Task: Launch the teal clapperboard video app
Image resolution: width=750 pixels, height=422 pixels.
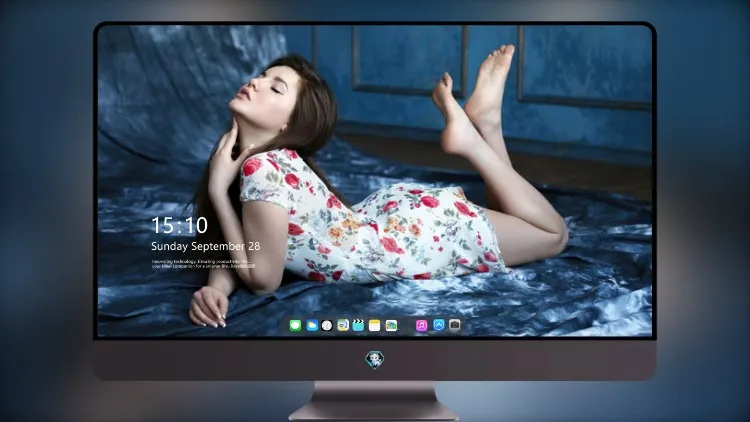Action: [x=359, y=326]
